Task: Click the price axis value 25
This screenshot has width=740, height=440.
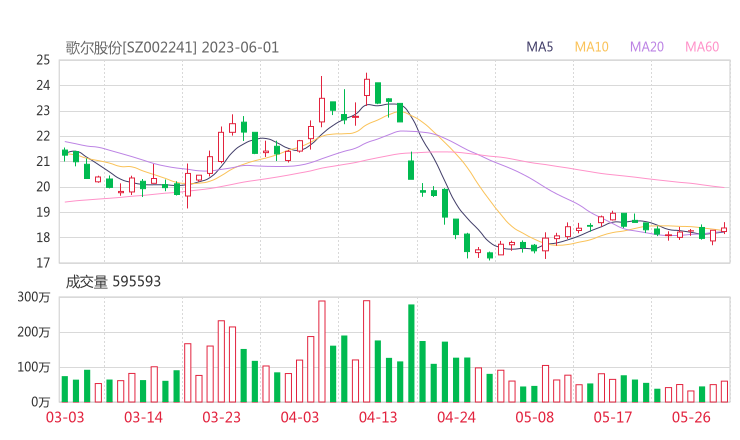Action: click(43, 60)
